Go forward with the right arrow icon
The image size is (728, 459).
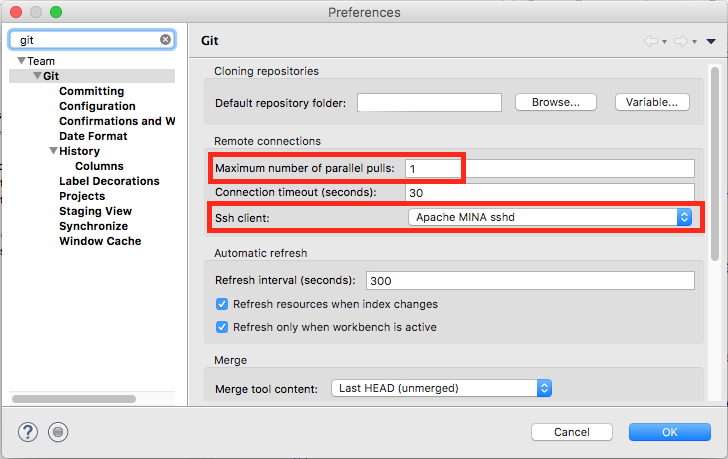(681, 41)
